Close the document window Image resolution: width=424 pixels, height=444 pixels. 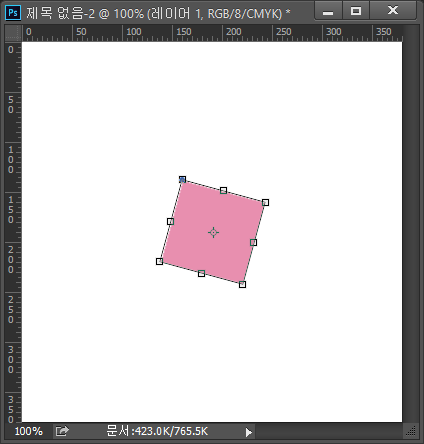(x=393, y=11)
